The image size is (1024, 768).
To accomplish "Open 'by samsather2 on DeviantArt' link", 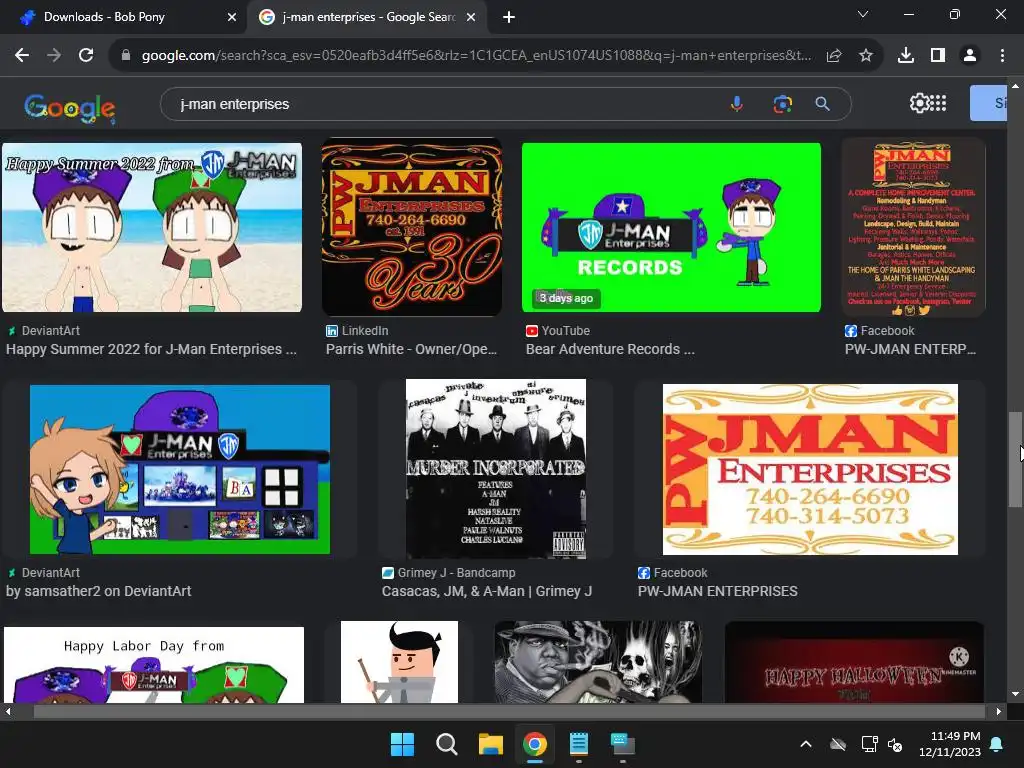I will (x=99, y=591).
